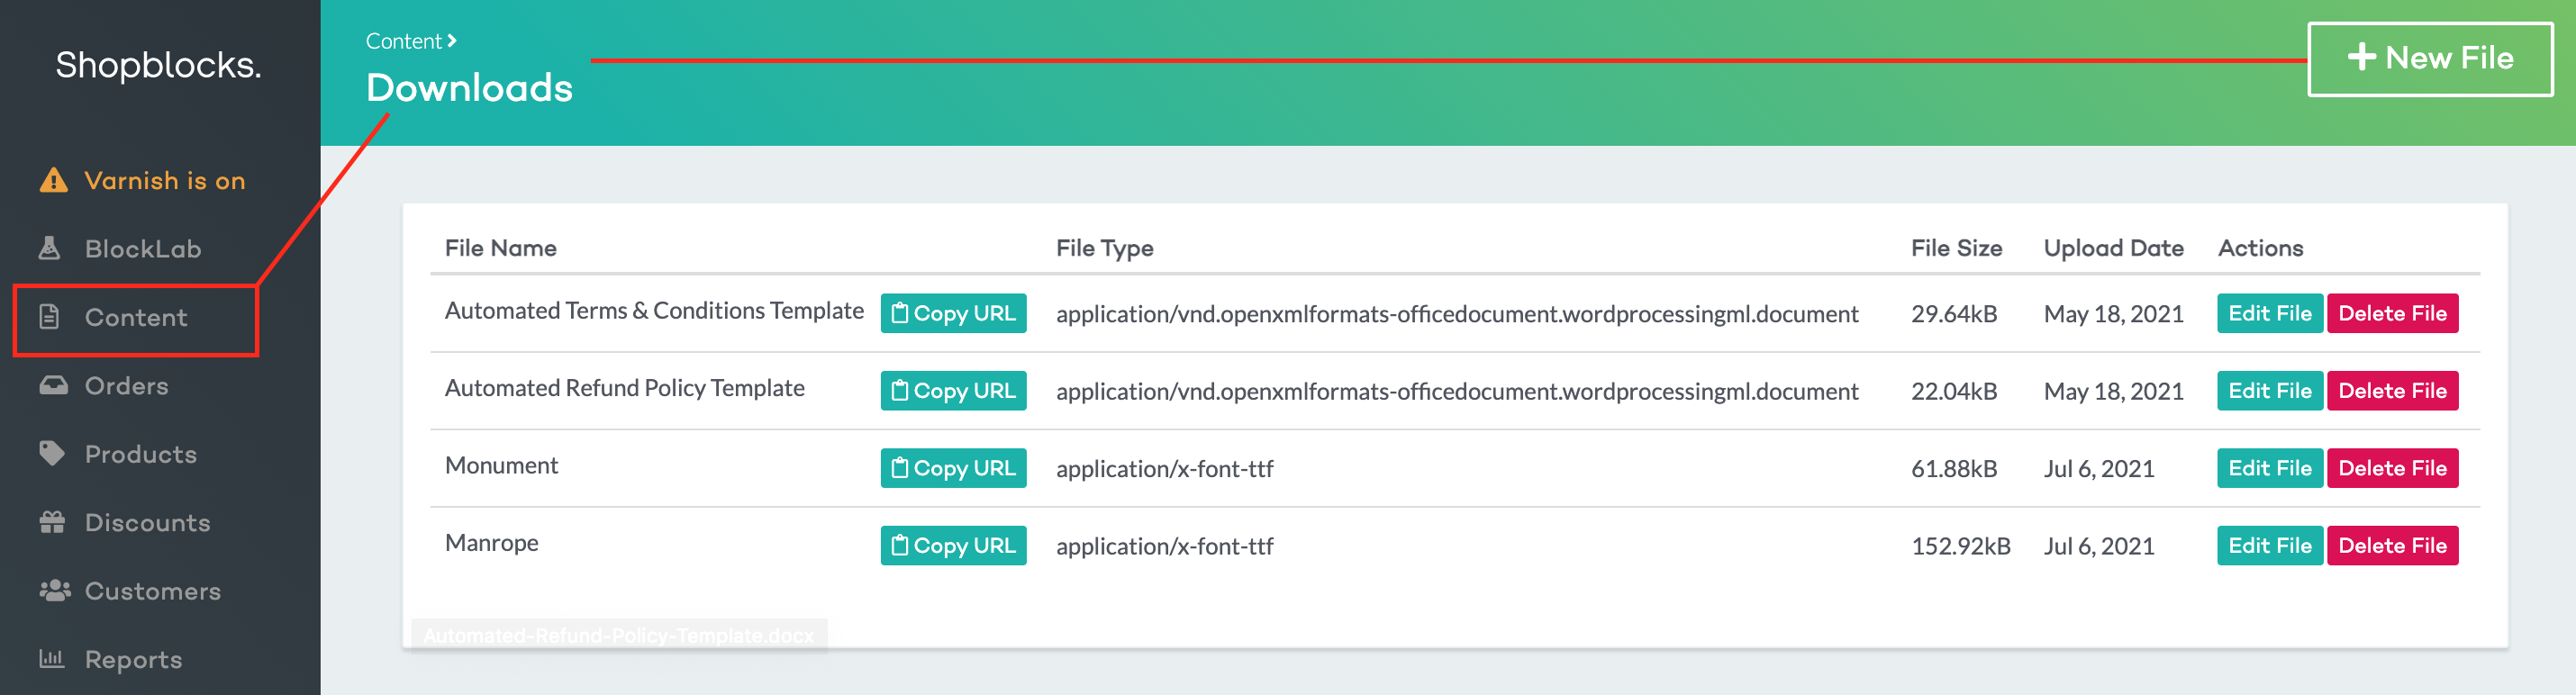Screen dimensions: 2576x695
Task: Create a new file with New File button
Action: click(x=2430, y=59)
